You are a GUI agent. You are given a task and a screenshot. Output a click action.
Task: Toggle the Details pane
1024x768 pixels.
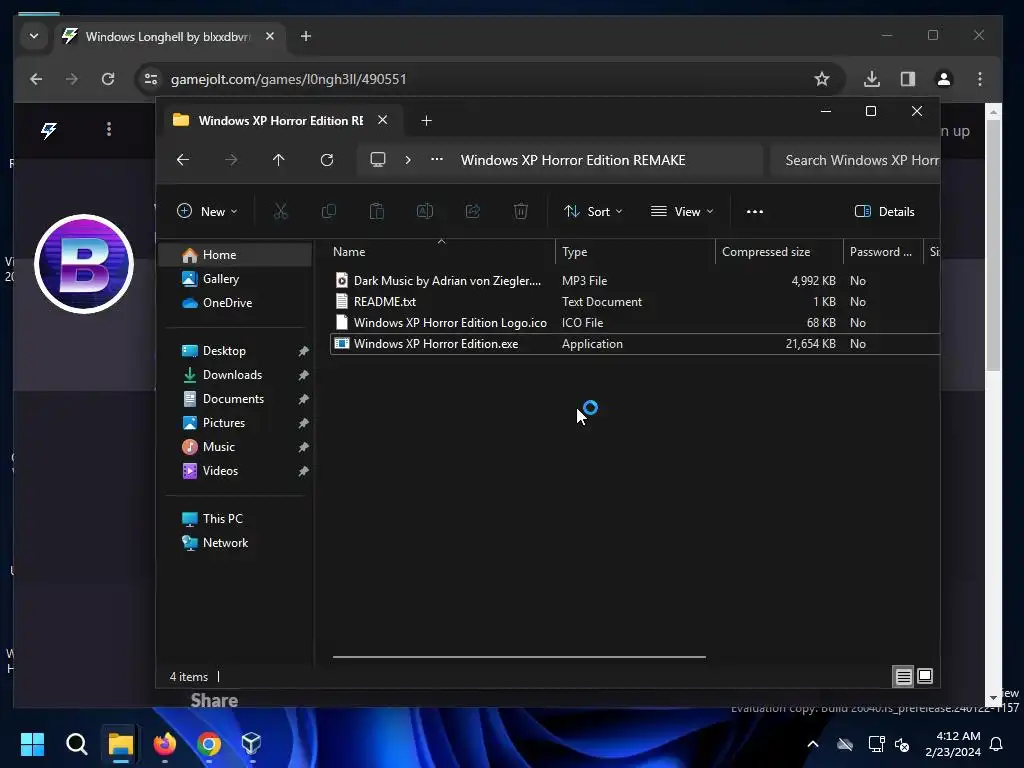pos(884,212)
